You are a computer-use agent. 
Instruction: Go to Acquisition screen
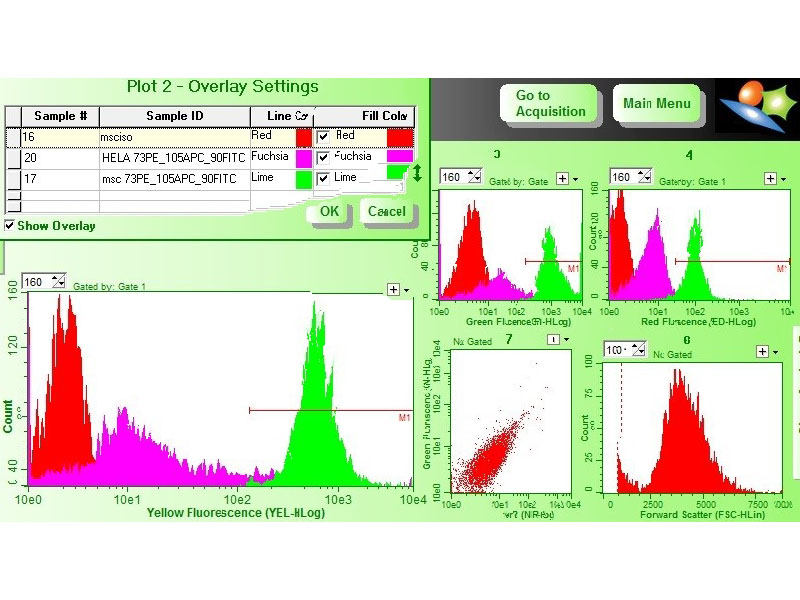coord(550,104)
